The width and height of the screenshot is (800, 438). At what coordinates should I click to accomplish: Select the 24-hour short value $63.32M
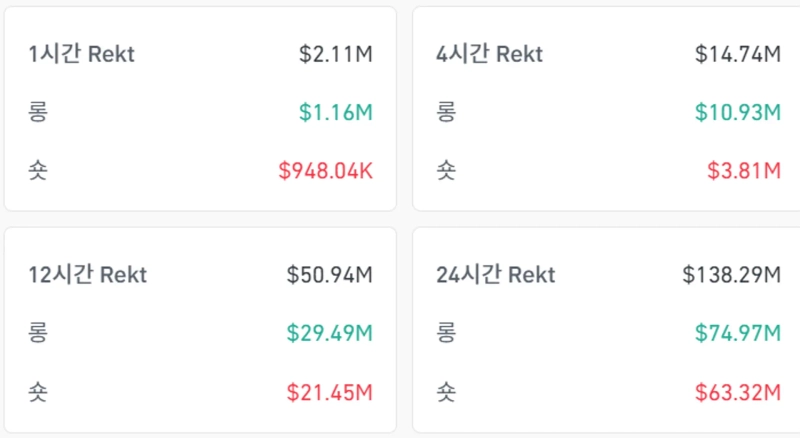(x=739, y=391)
